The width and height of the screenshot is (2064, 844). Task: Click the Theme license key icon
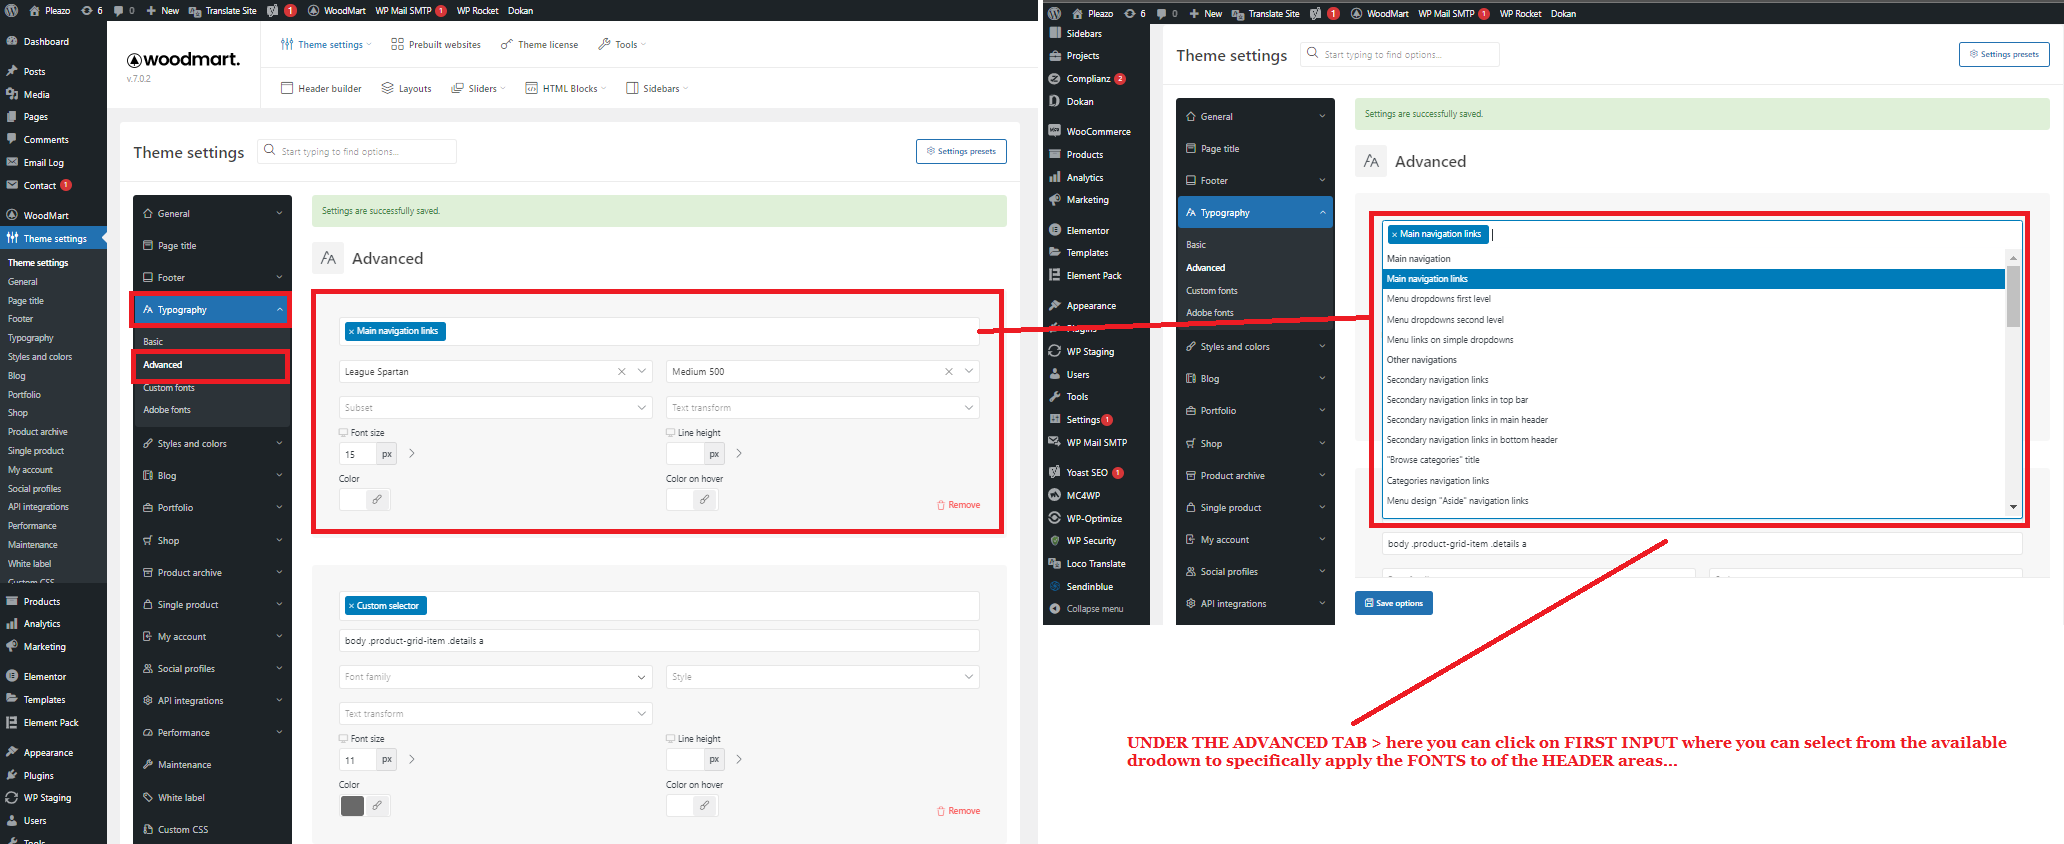507,44
